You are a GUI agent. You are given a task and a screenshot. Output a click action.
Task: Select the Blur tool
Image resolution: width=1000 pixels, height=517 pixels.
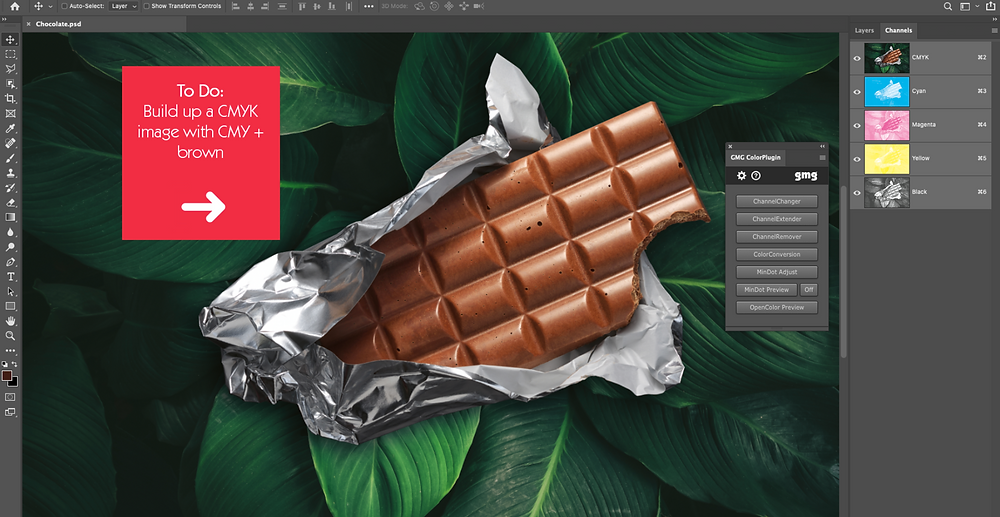coord(11,232)
